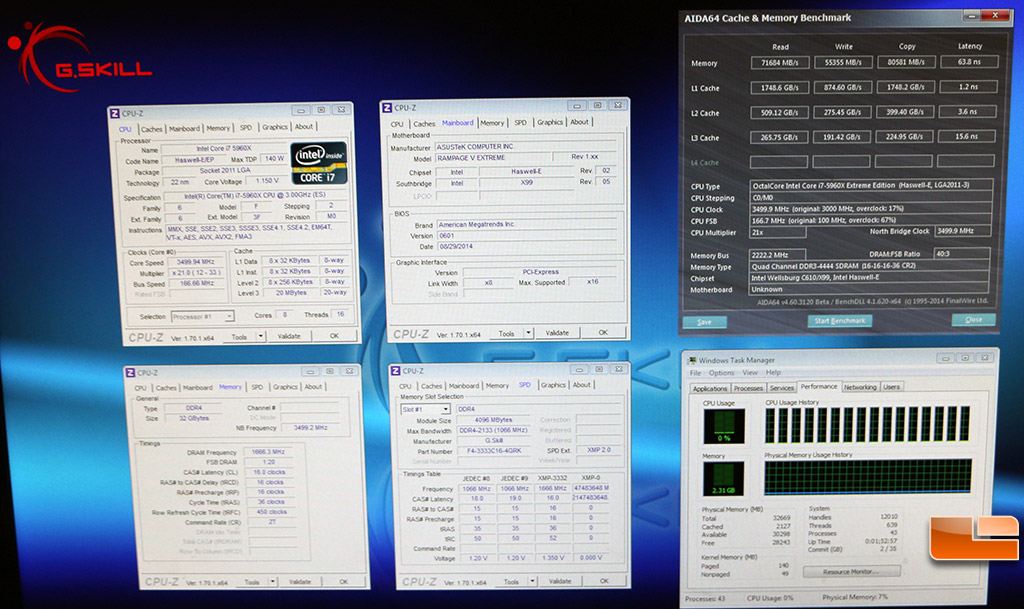Click the Intel Core i7 logo badge
The image size is (1024, 609).
(319, 163)
